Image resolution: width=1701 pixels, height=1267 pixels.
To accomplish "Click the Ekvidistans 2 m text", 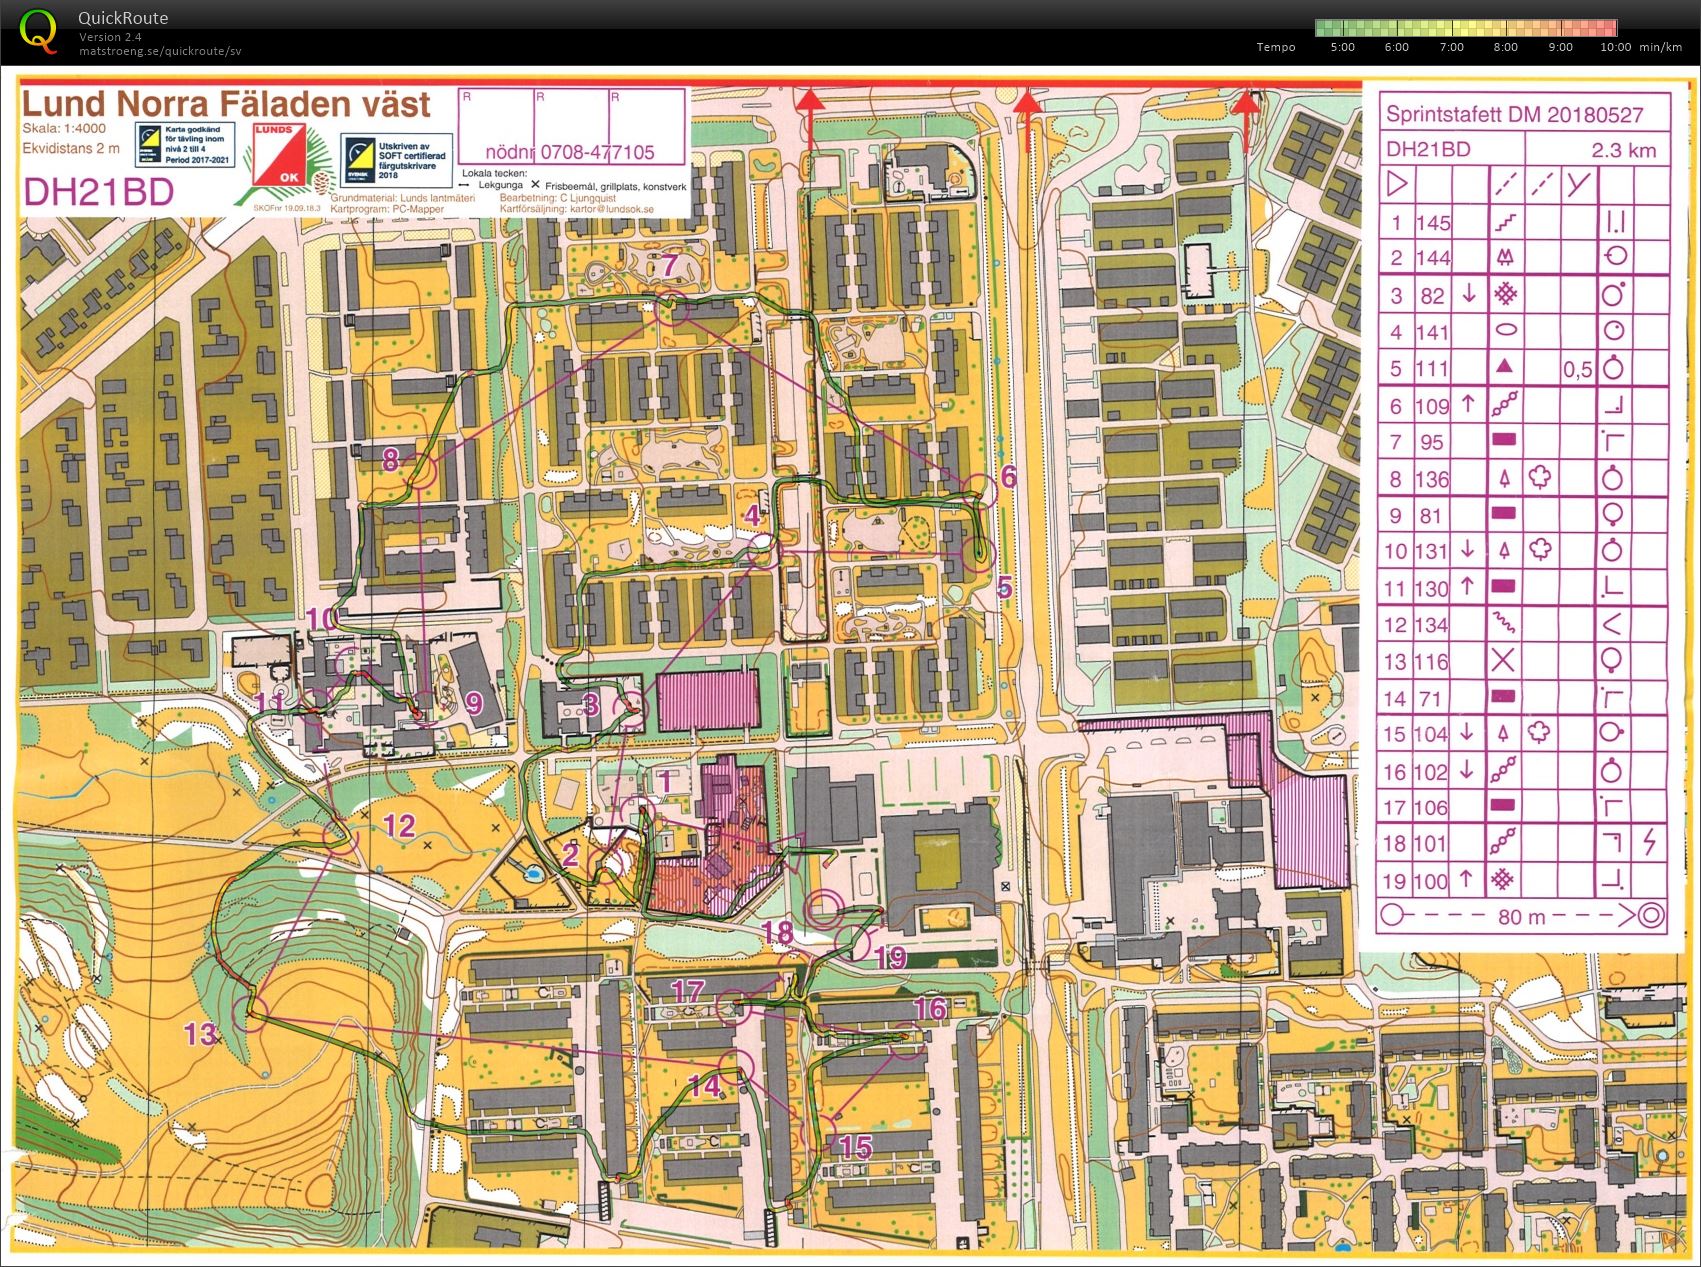I will (71, 149).
